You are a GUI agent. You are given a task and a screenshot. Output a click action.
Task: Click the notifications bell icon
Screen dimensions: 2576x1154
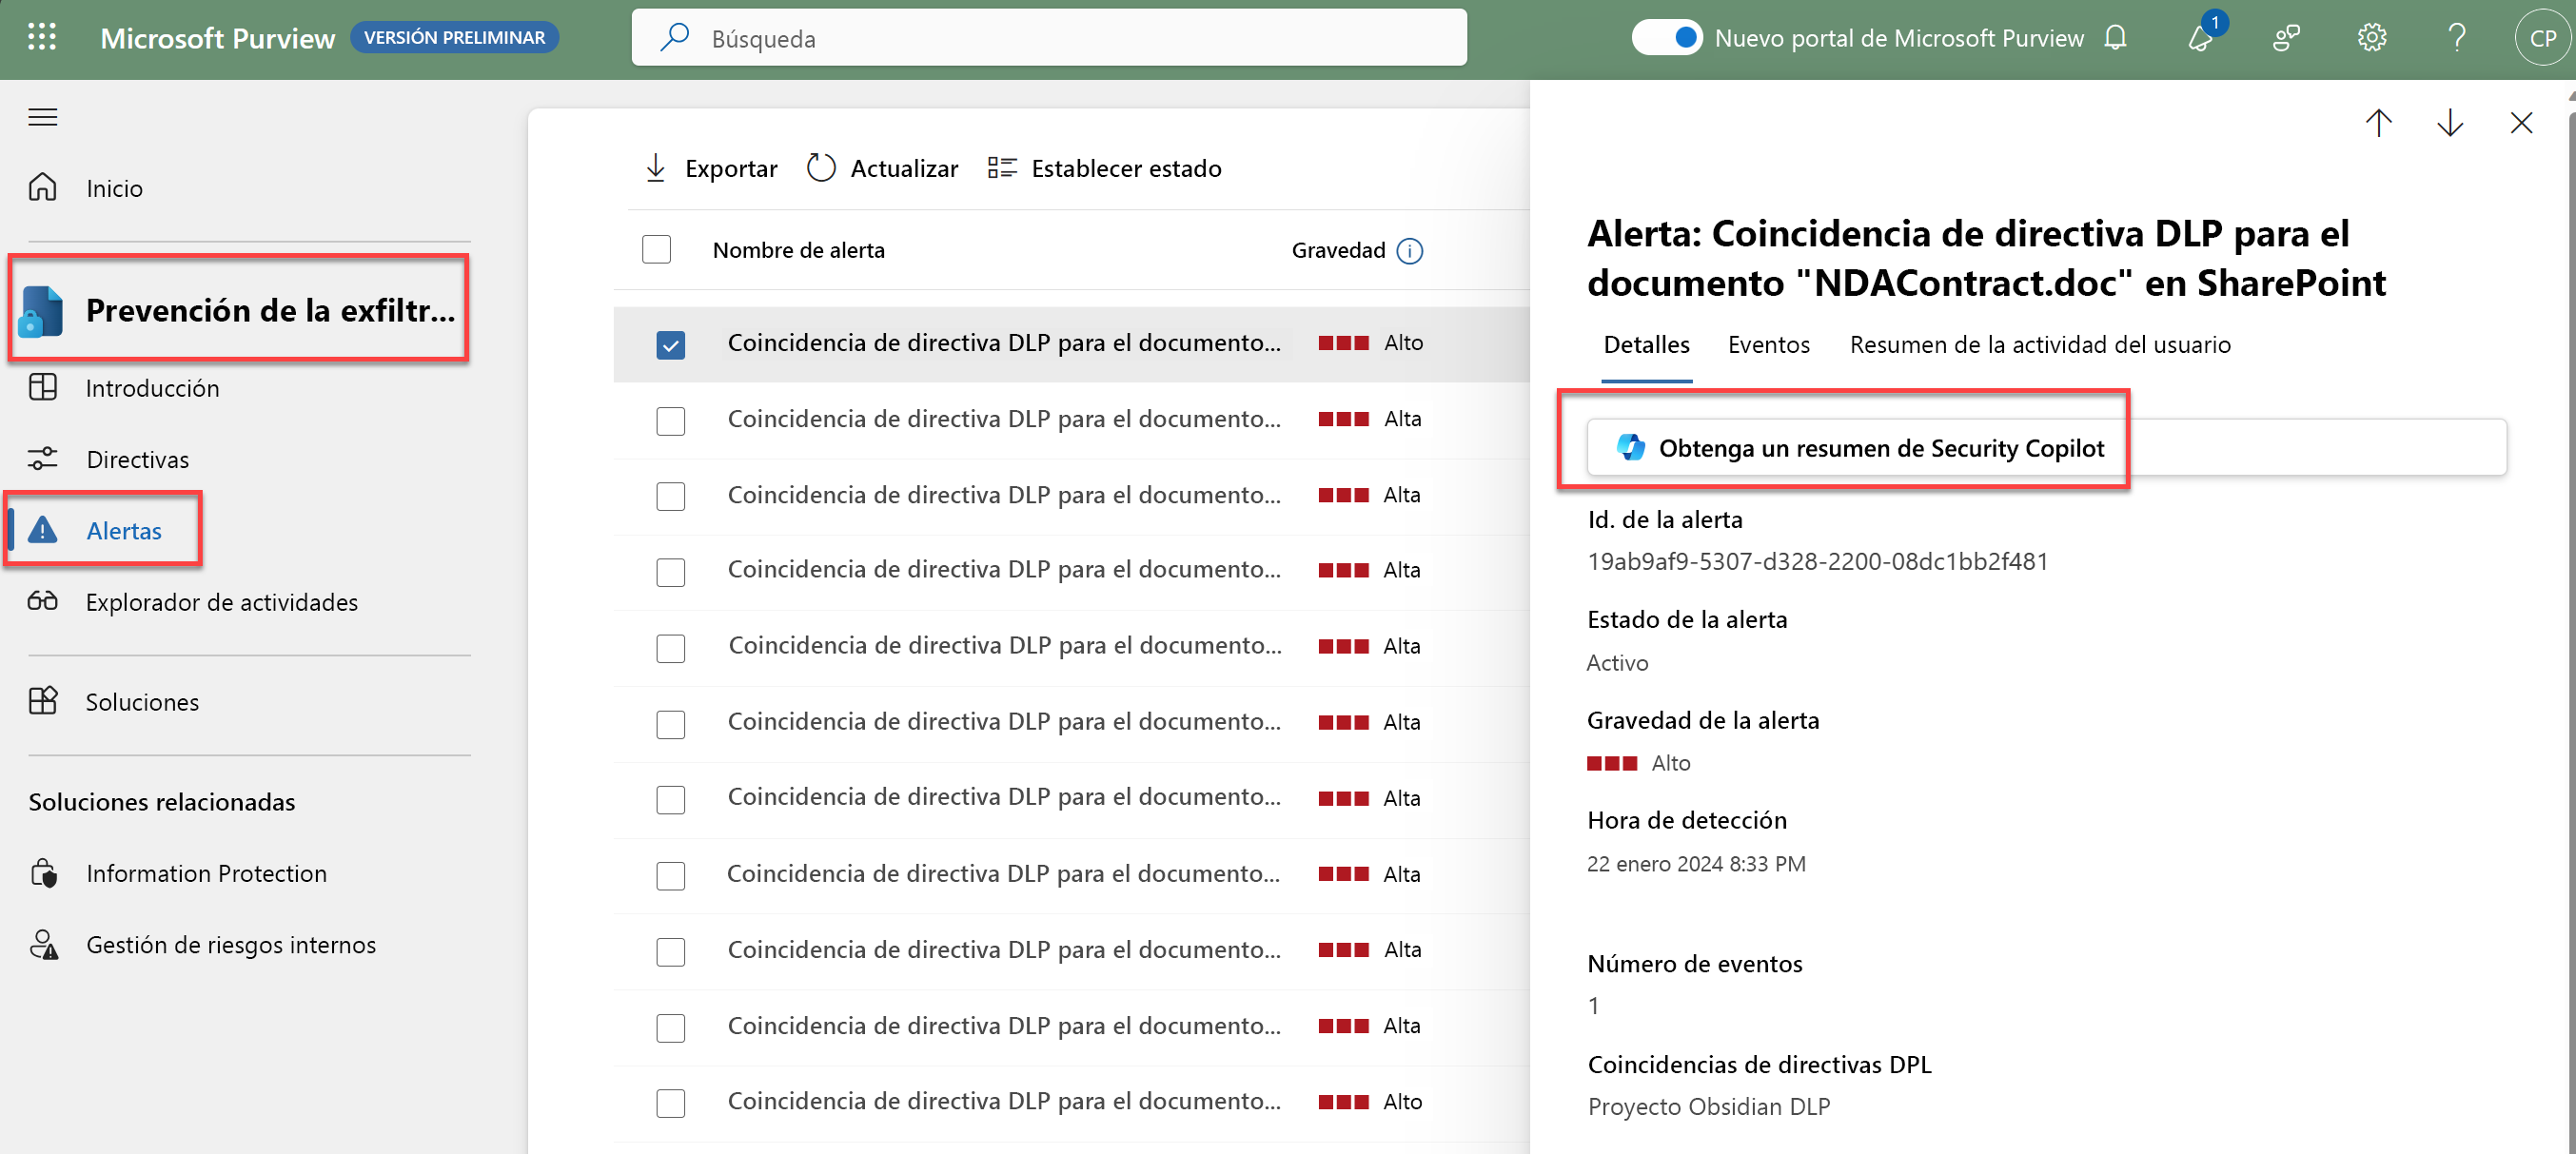[x=2115, y=38]
